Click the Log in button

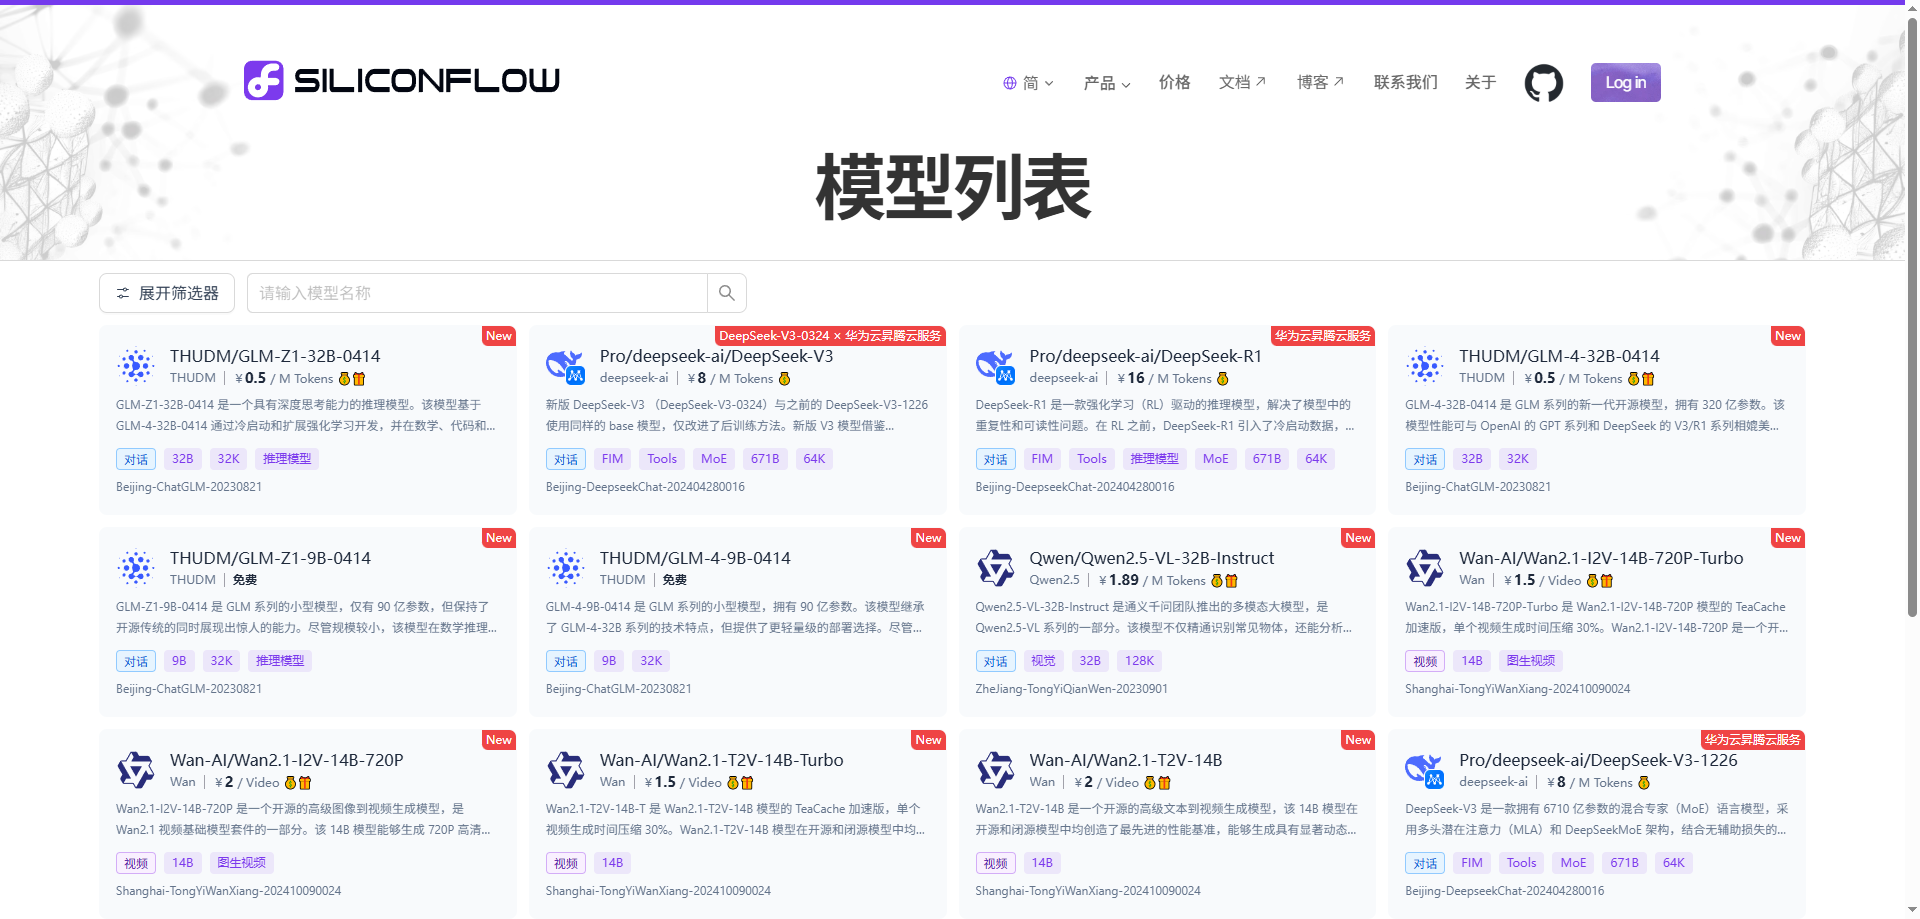point(1625,83)
